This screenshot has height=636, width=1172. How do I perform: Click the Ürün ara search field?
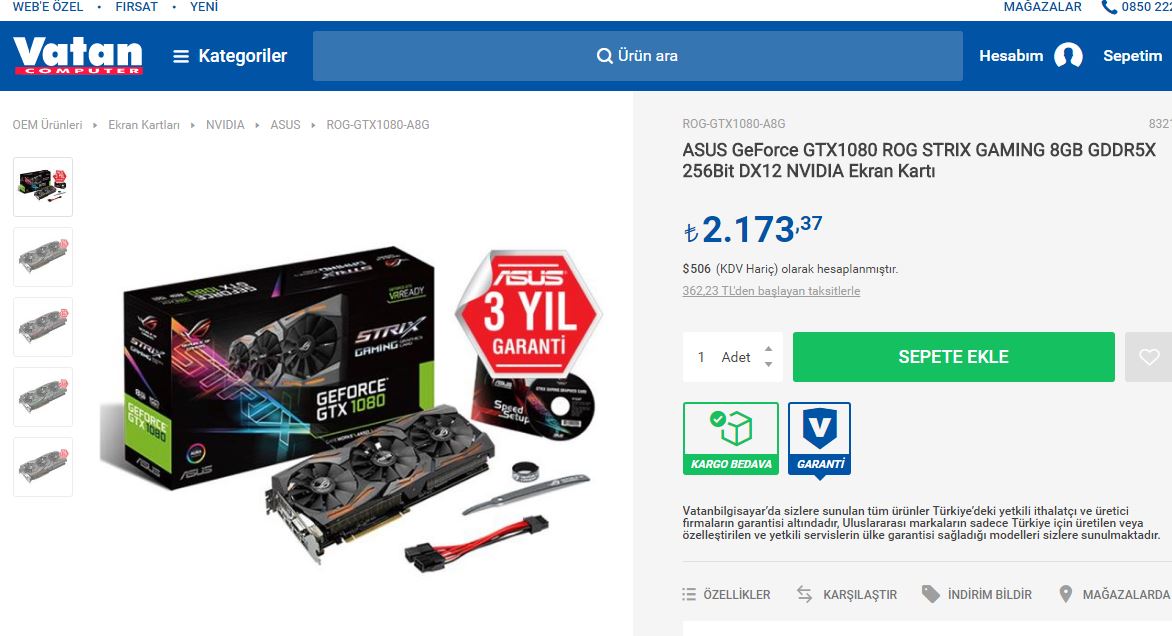(638, 56)
